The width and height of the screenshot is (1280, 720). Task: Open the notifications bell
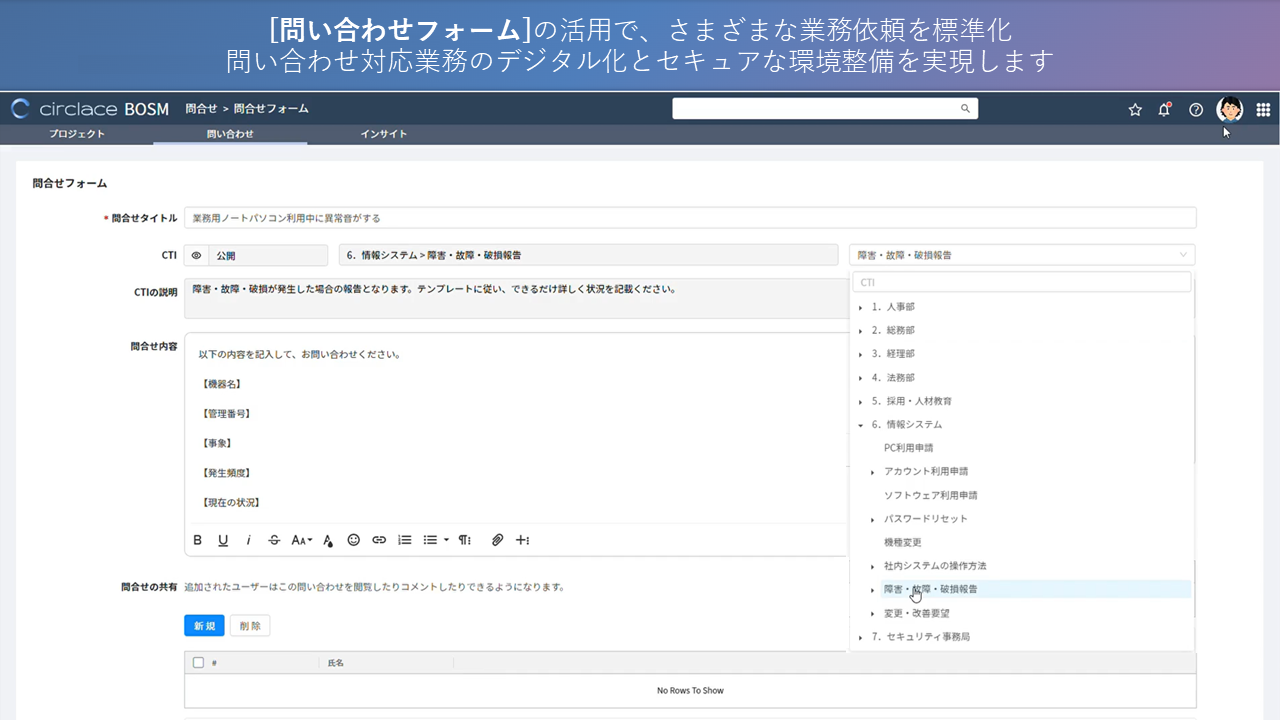[x=1164, y=110]
